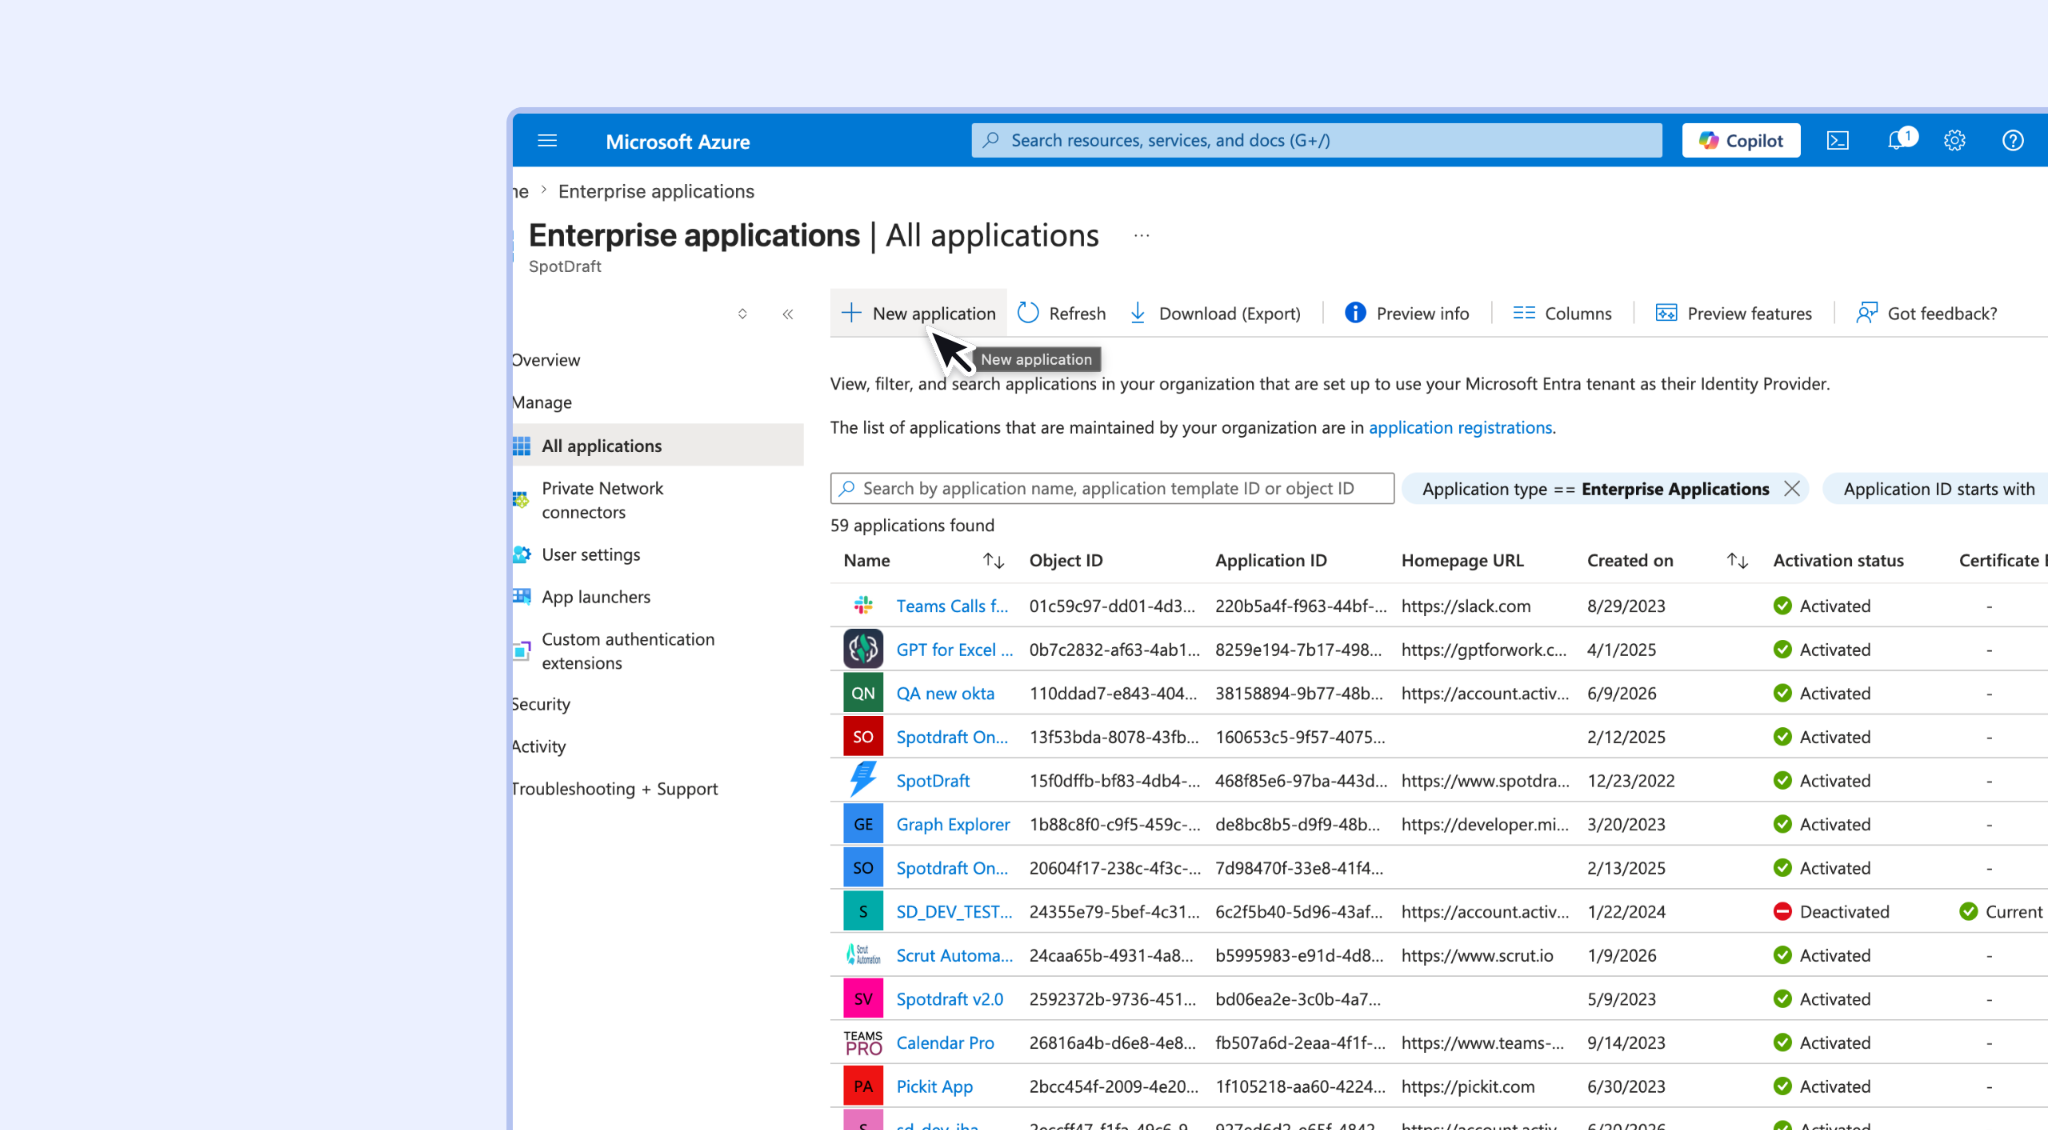Viewport: 2048px width, 1130px height.
Task: Open the Spotdraft v2.0 application
Action: point(949,1000)
